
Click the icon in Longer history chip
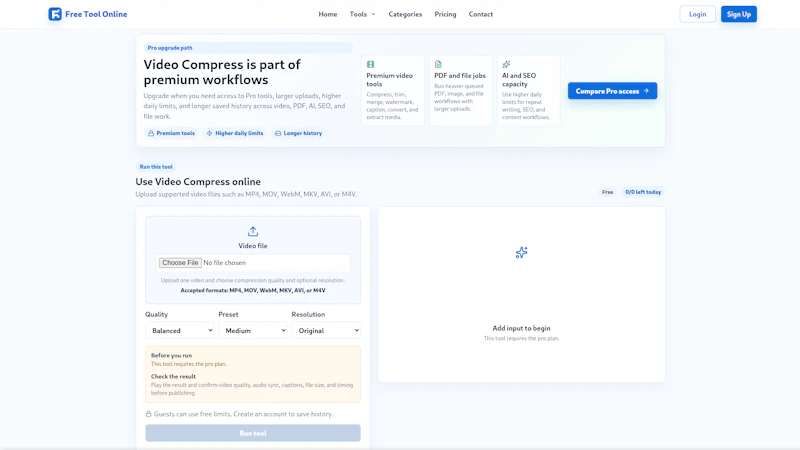coord(278,133)
